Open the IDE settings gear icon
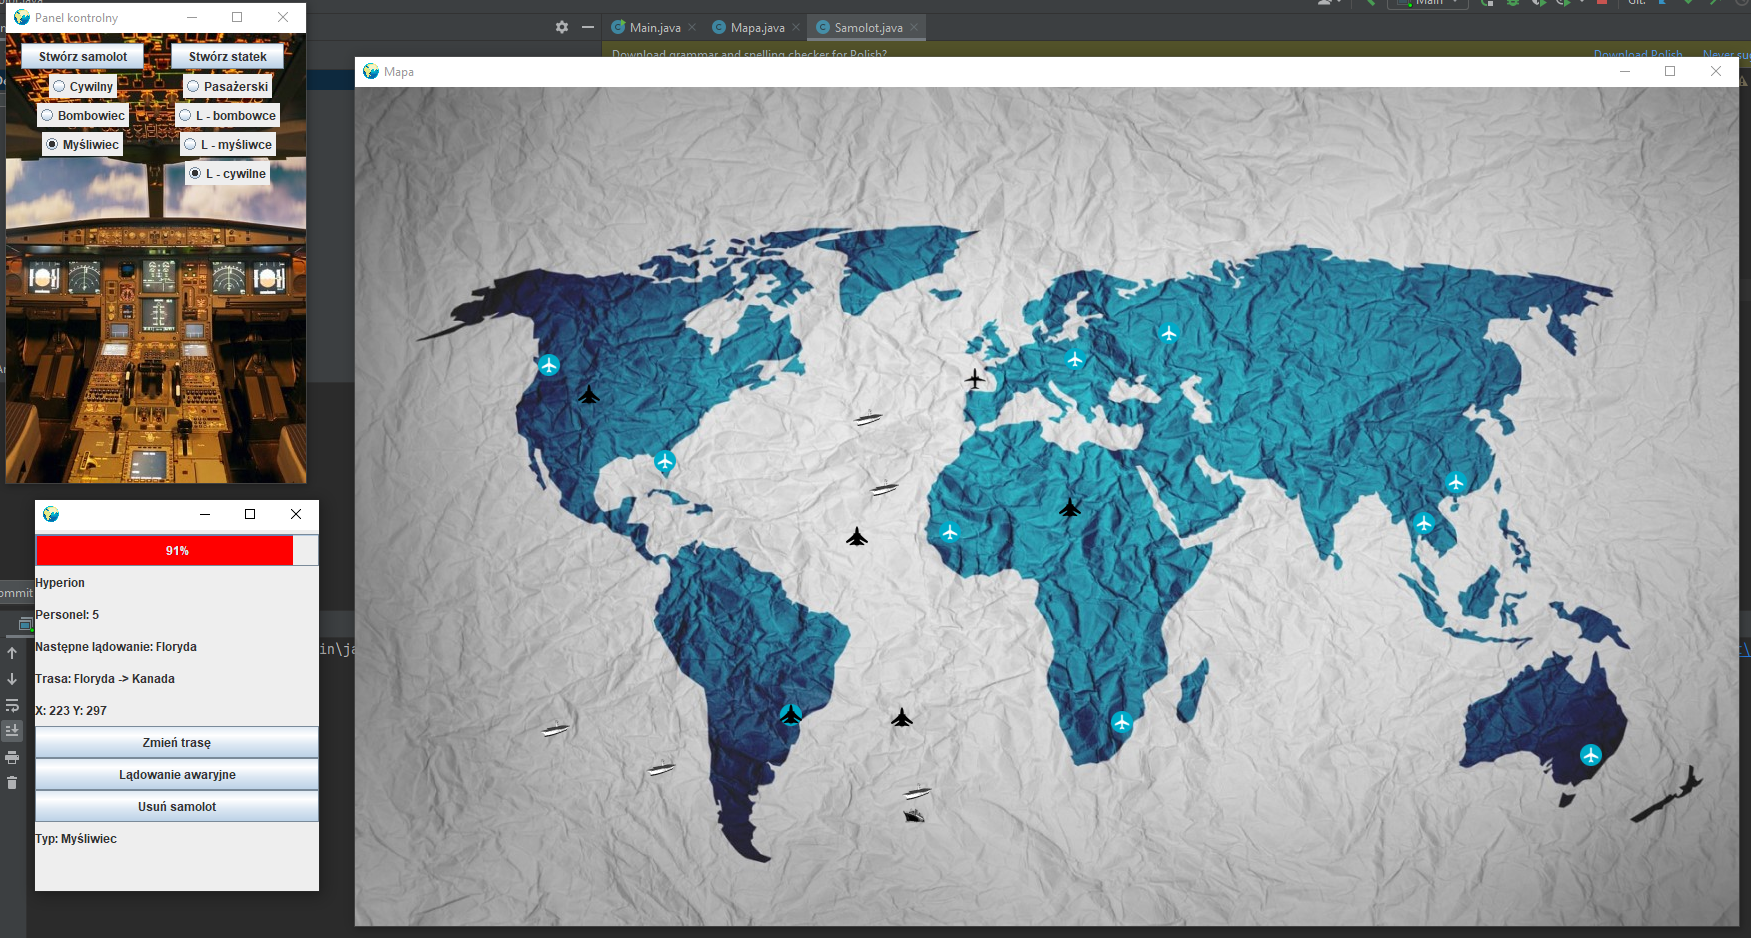 [x=561, y=27]
